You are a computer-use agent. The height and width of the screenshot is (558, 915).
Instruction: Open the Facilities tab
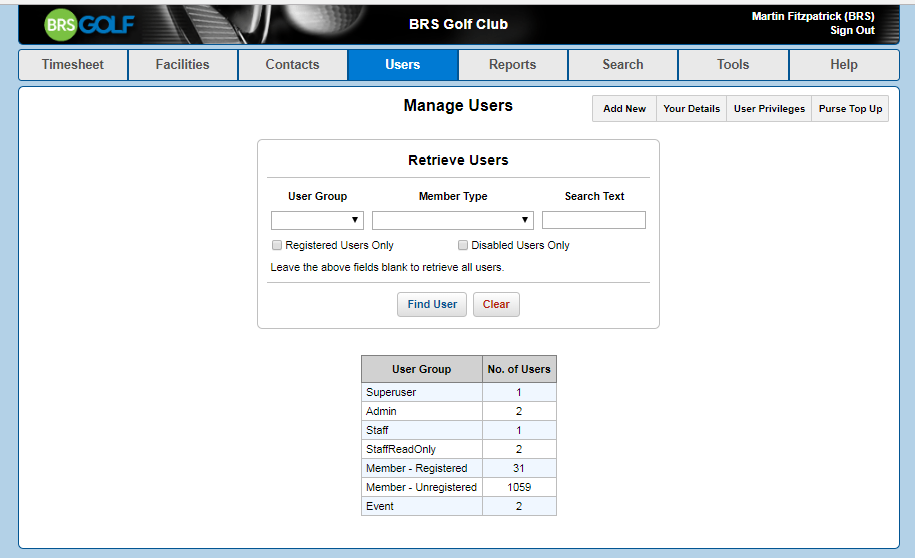point(183,64)
